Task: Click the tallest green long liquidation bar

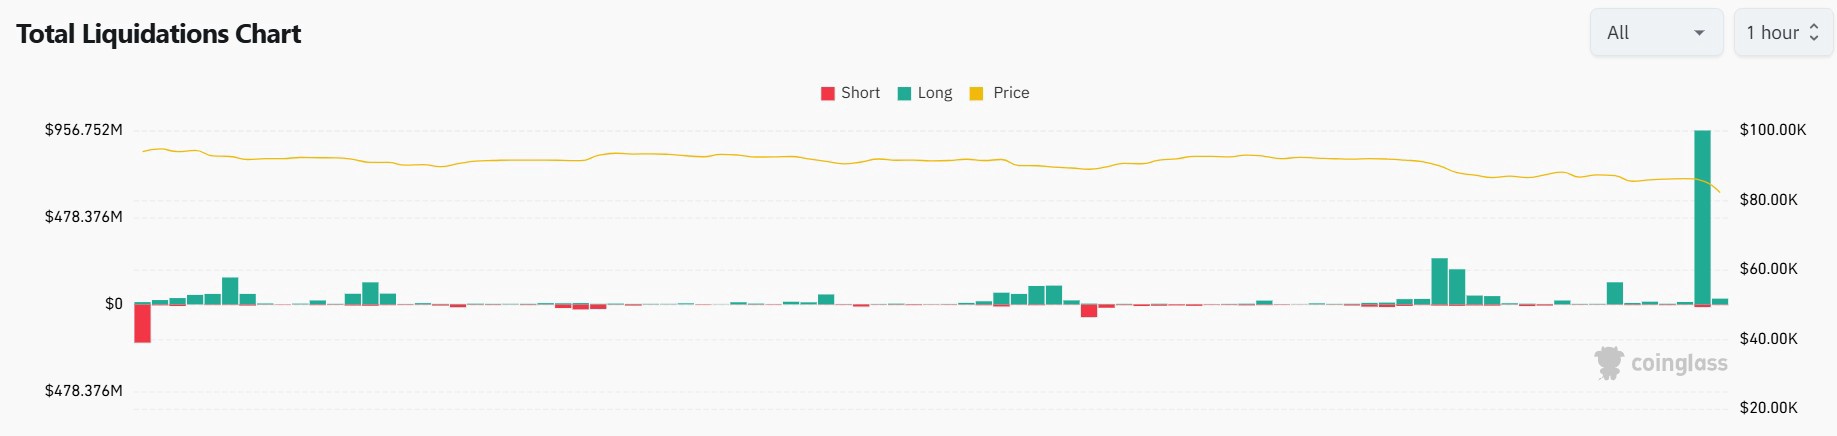Action: coord(1702,215)
